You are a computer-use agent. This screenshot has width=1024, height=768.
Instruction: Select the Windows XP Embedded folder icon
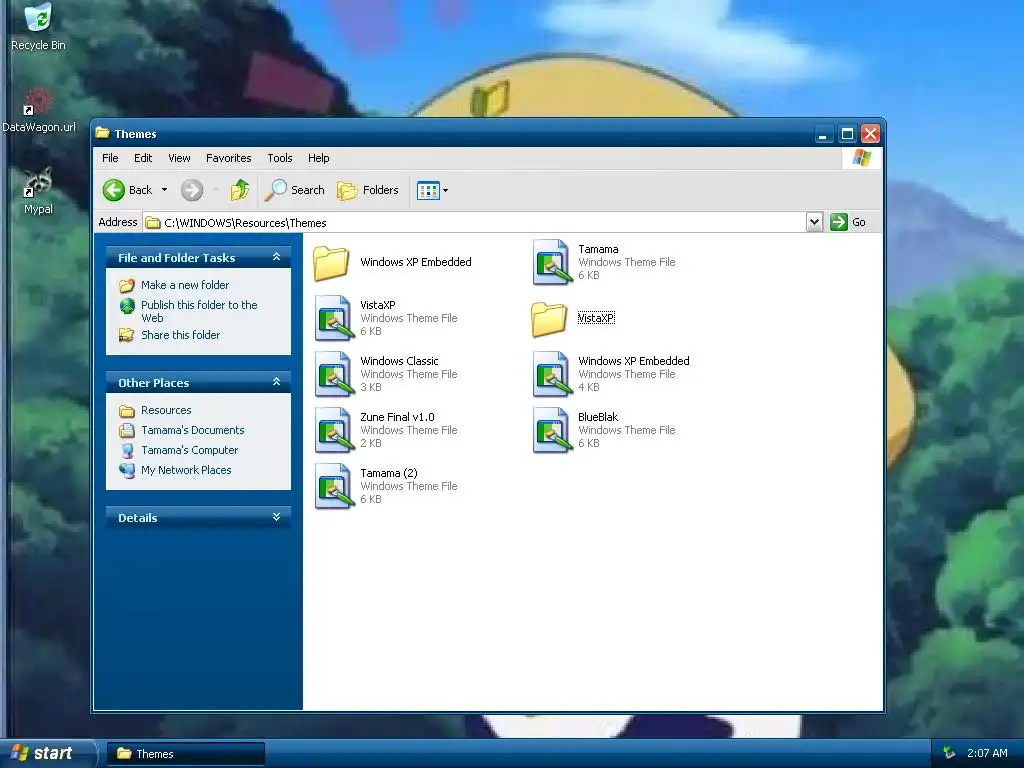[x=331, y=263]
